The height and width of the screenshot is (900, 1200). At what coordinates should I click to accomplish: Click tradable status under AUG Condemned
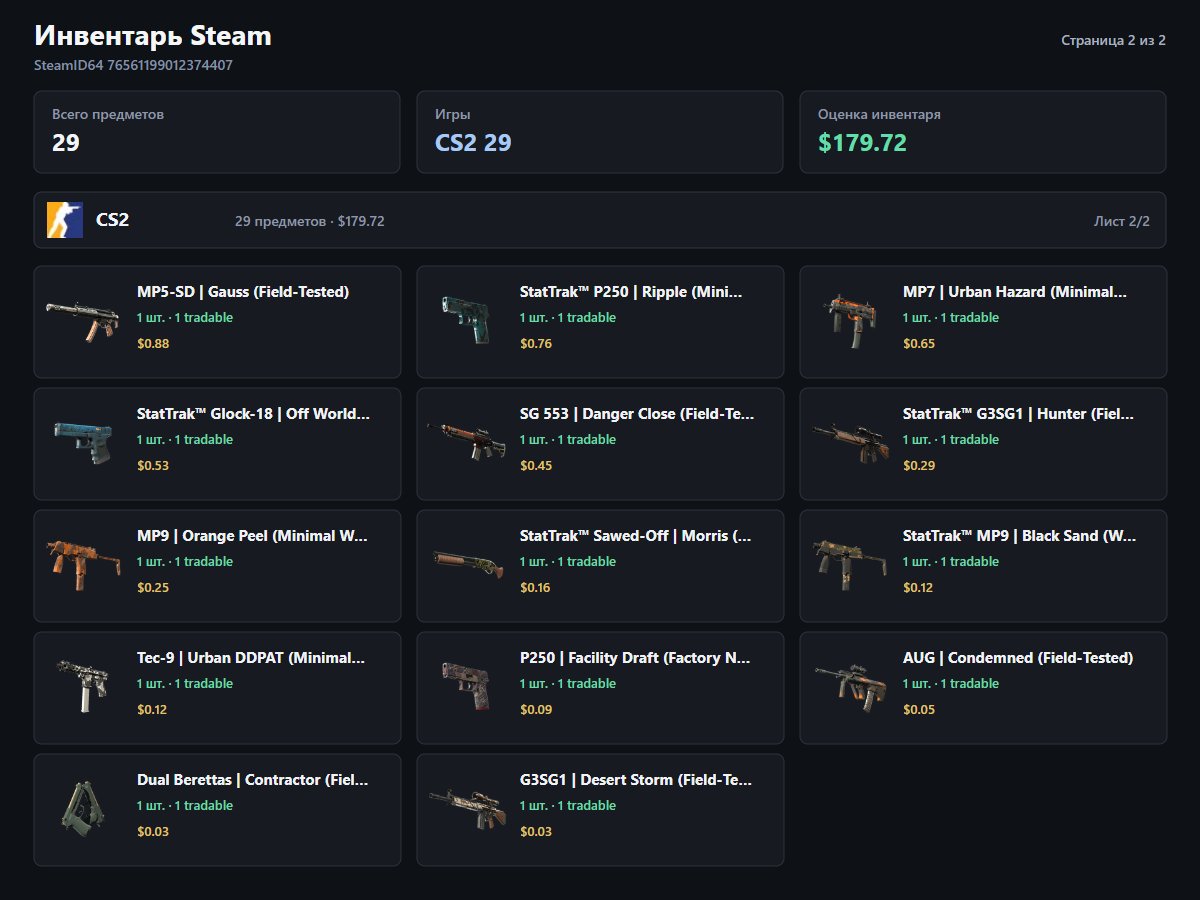coord(951,684)
